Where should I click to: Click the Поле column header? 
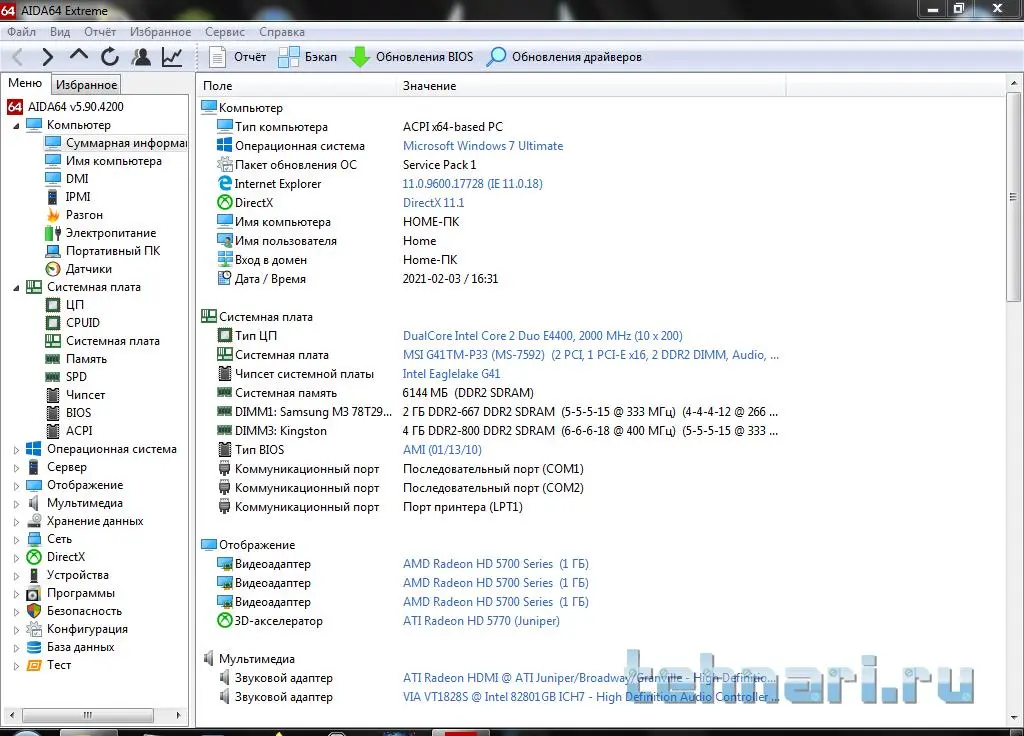coord(296,86)
